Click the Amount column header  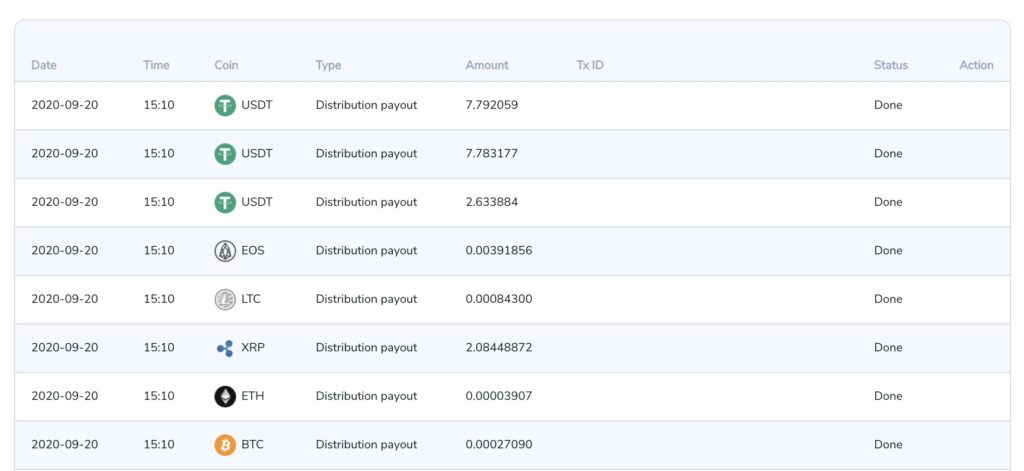click(487, 65)
